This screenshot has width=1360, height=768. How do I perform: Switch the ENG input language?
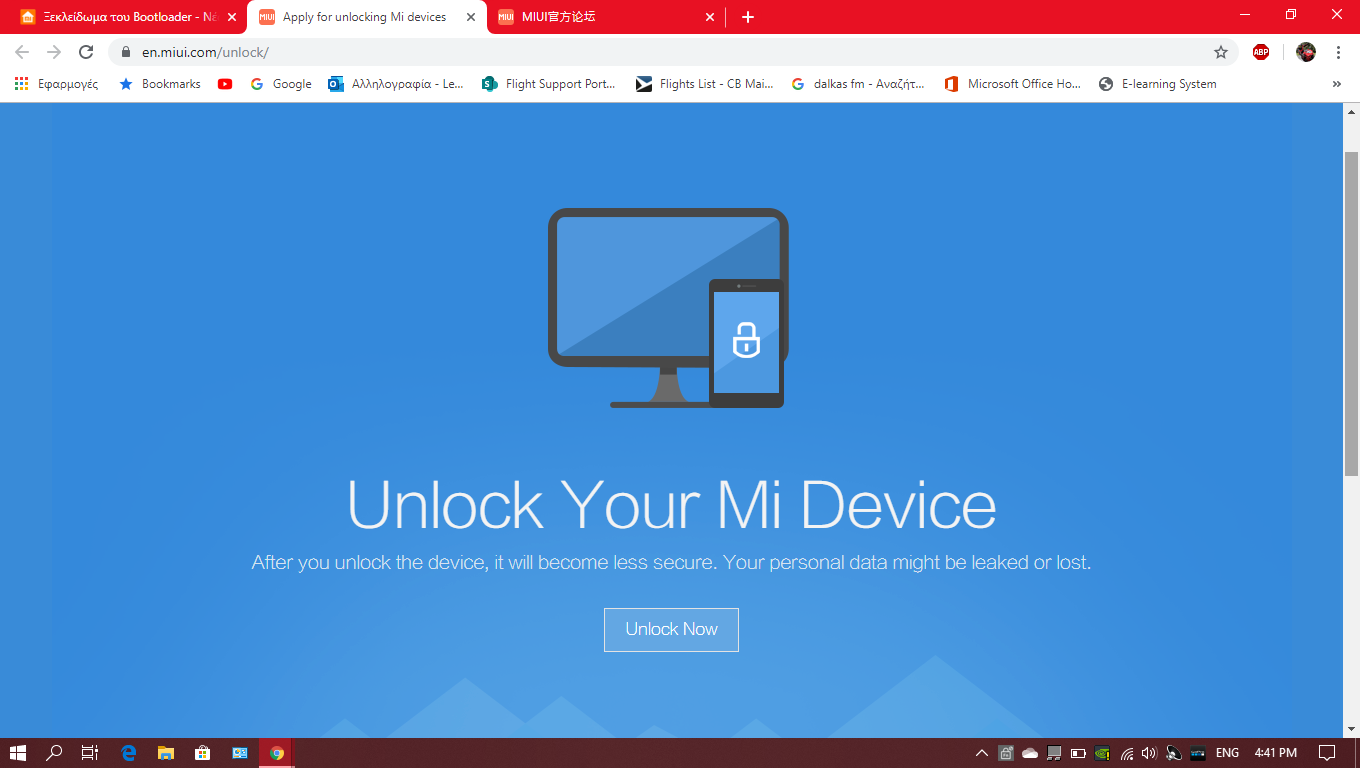click(x=1227, y=753)
